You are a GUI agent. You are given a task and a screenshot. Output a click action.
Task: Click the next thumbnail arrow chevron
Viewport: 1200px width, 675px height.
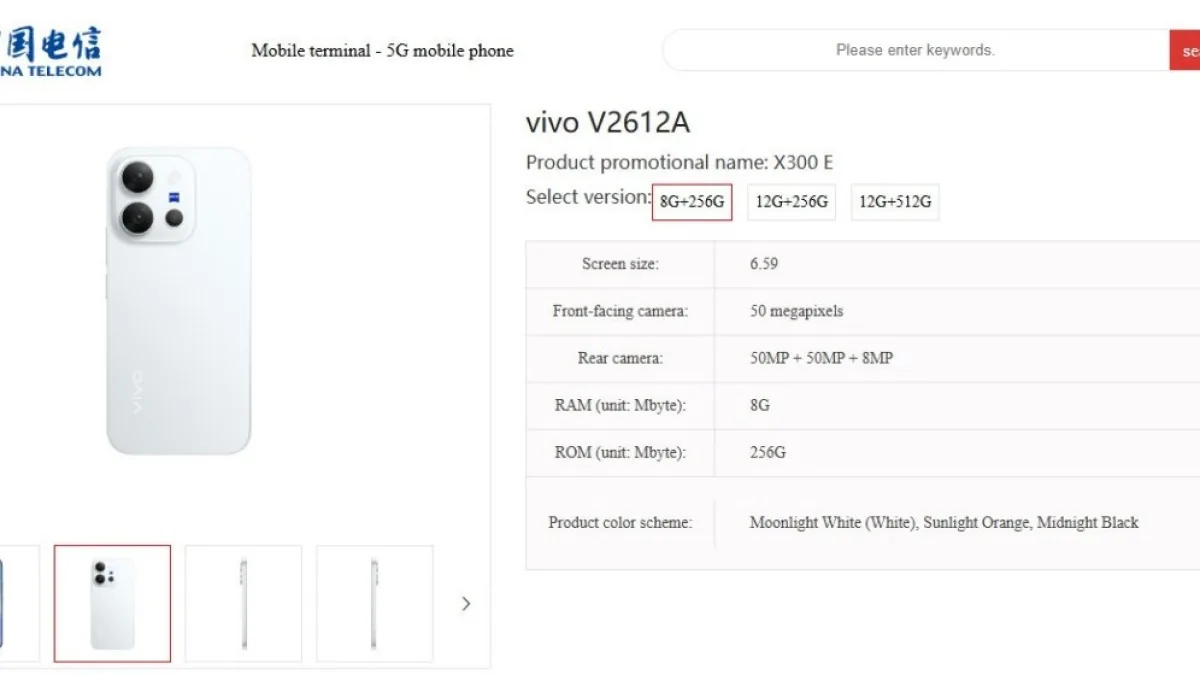pyautogui.click(x=466, y=603)
